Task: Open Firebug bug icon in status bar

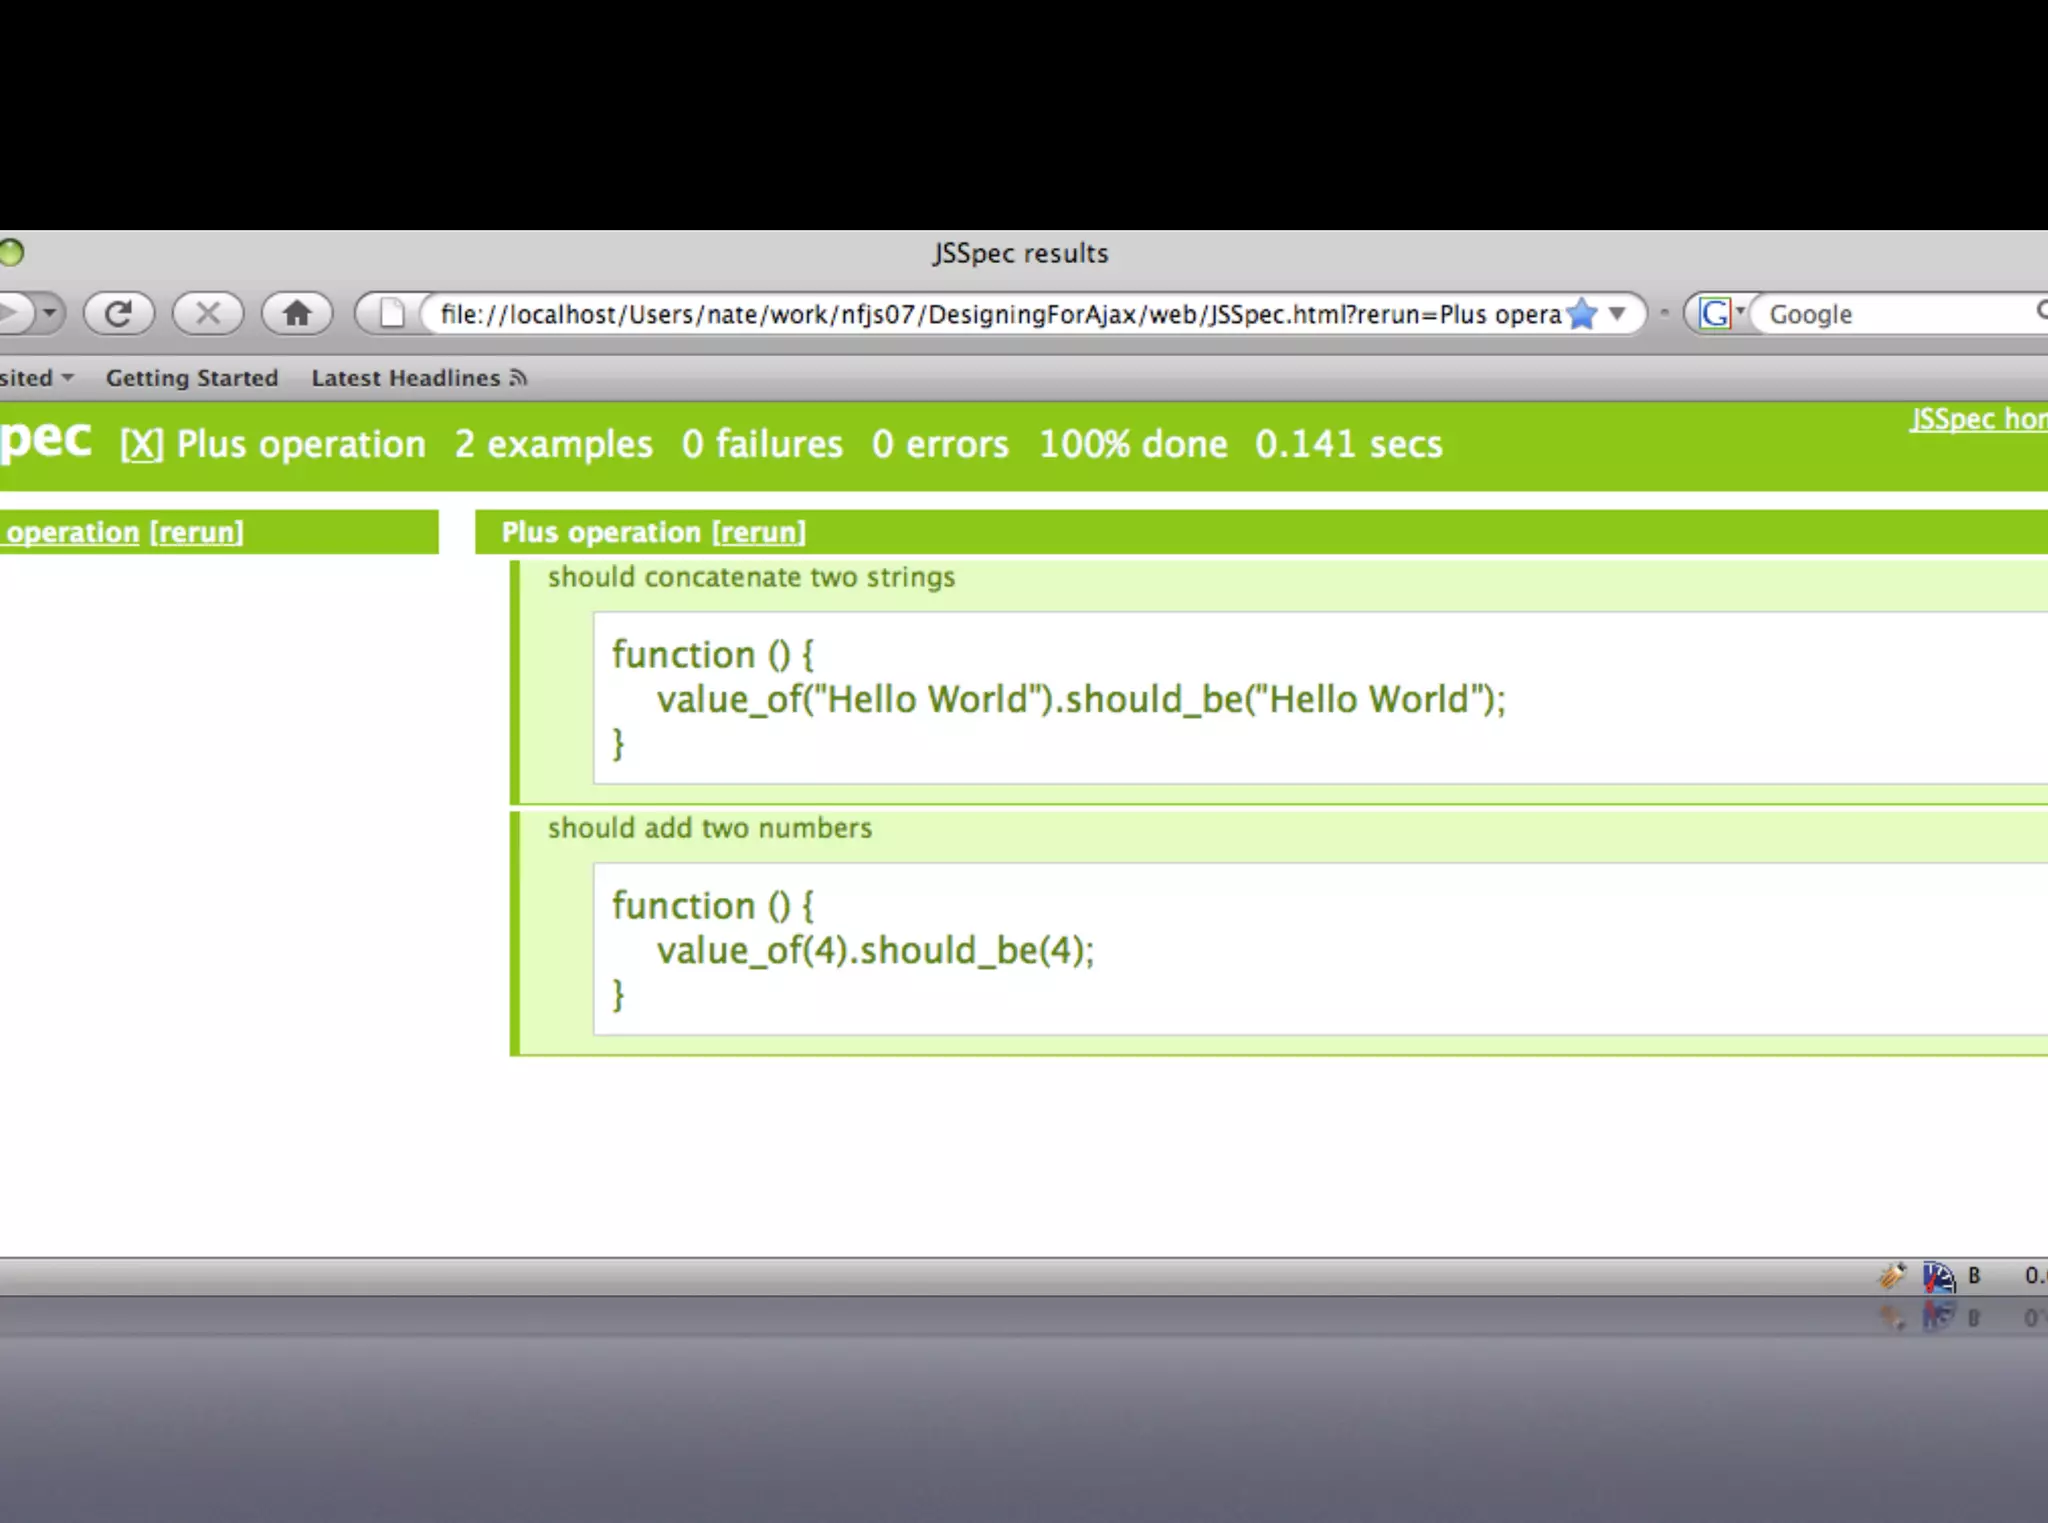Action: click(x=1891, y=1275)
